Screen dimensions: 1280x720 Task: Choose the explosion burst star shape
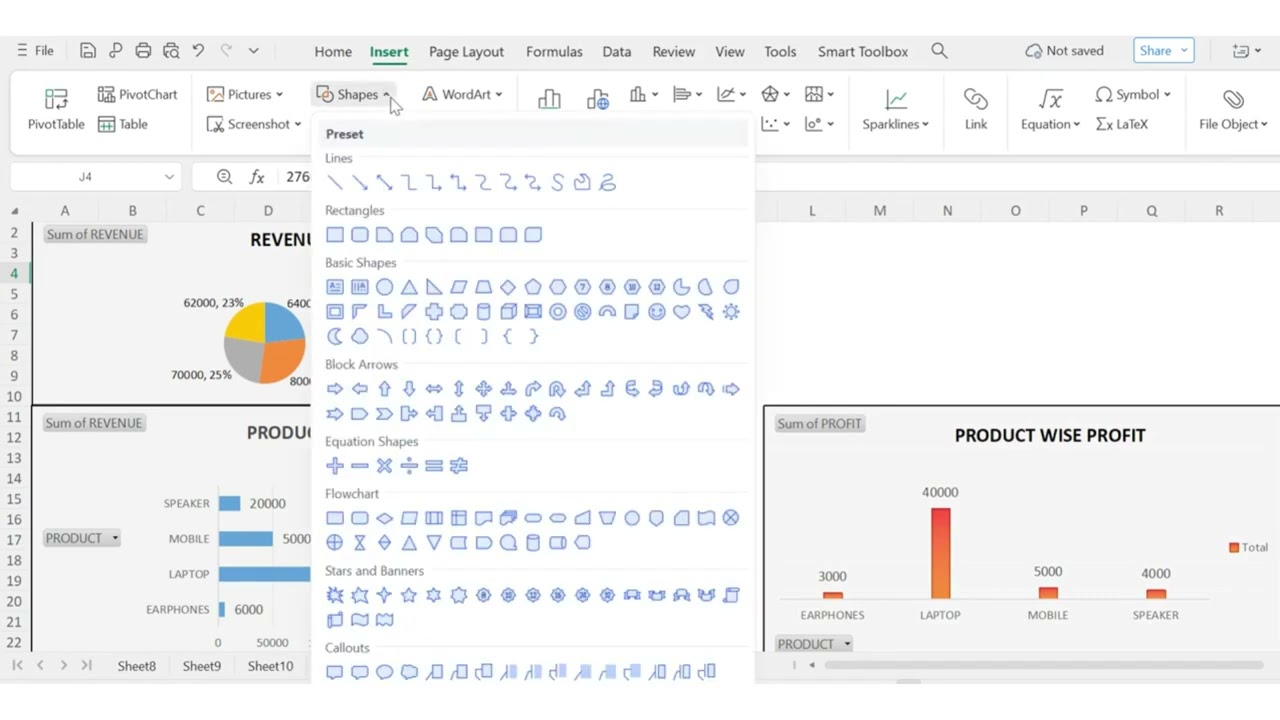(x=335, y=595)
